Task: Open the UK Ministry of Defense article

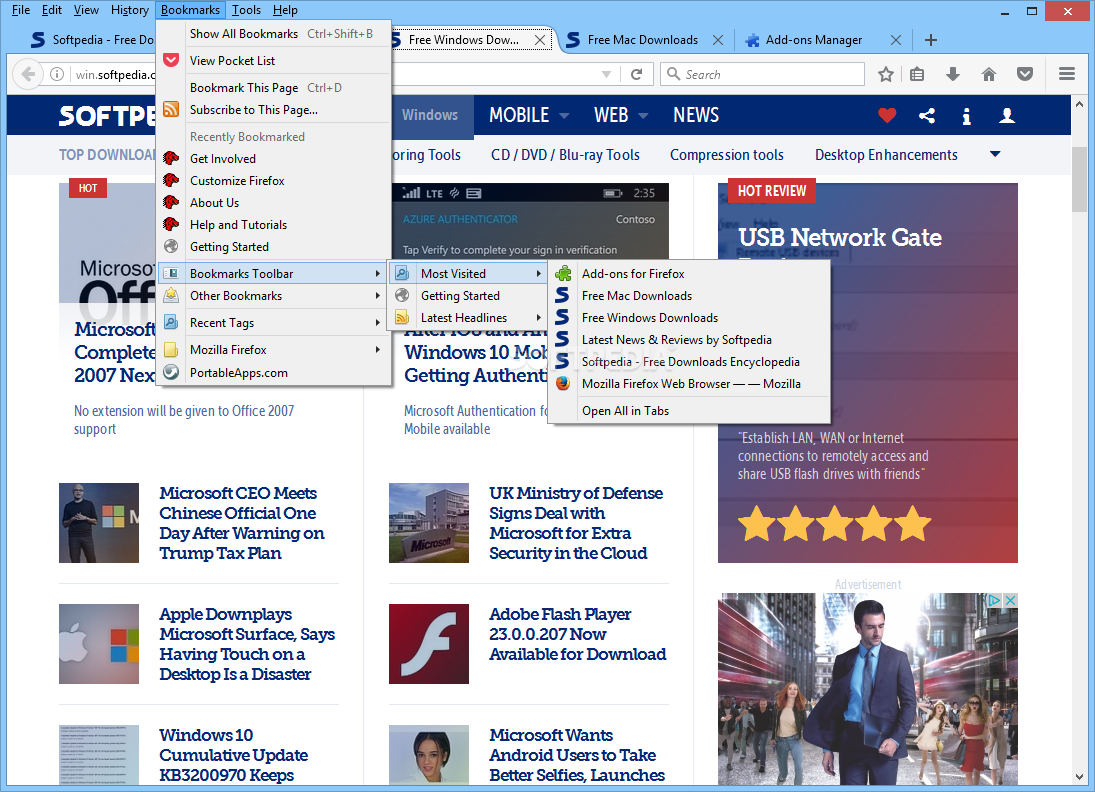Action: [576, 523]
